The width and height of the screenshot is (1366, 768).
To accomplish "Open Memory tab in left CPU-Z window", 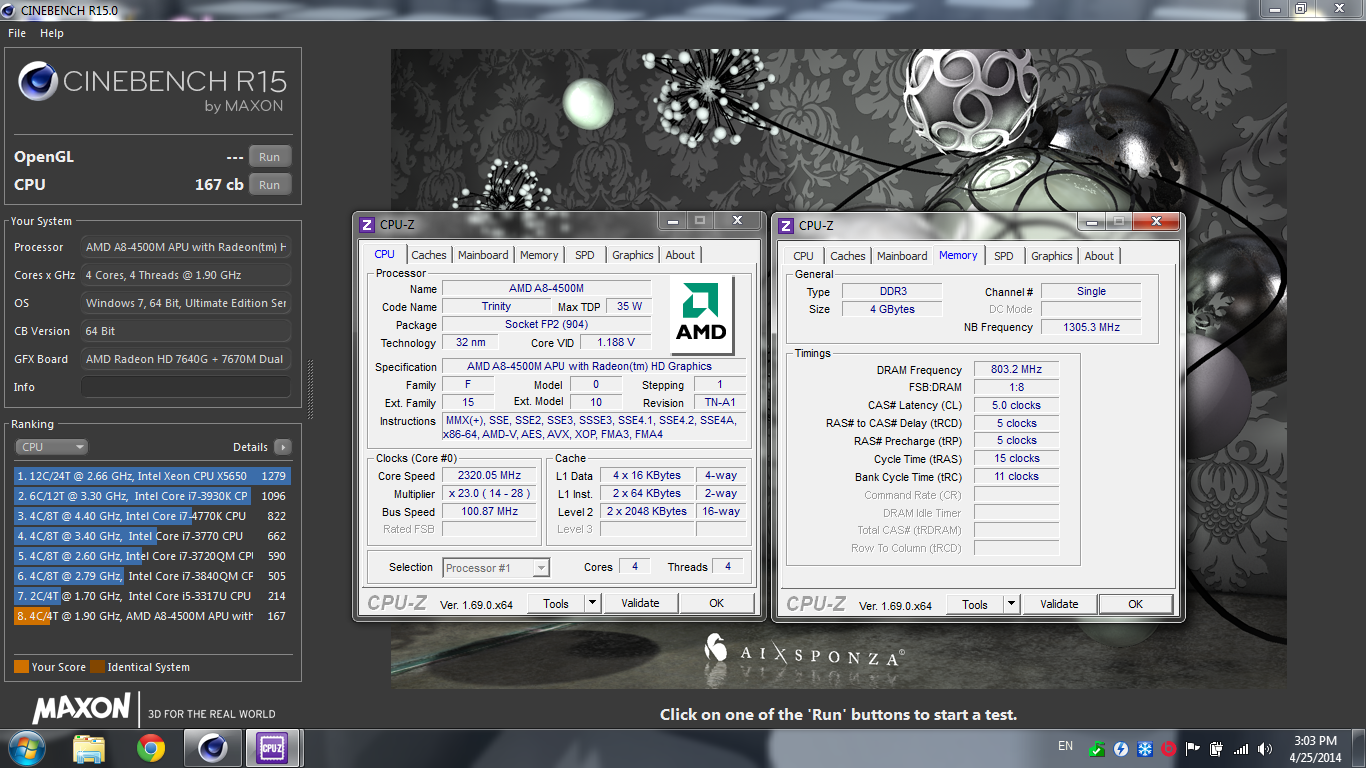I will (x=539, y=255).
